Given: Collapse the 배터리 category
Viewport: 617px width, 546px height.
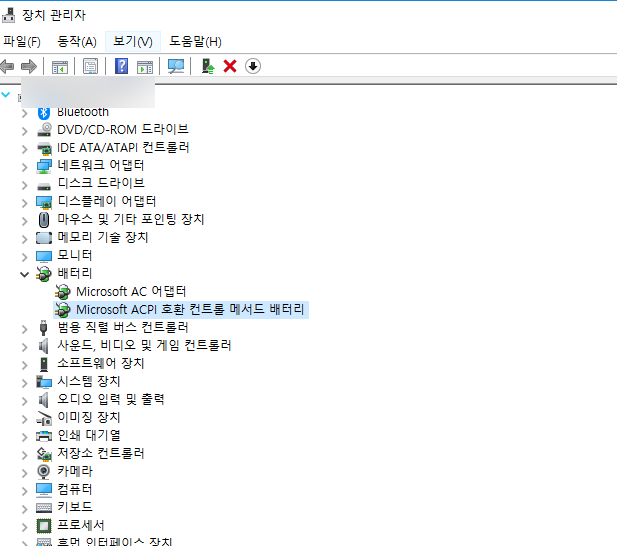Looking at the screenshot, I should tap(24, 274).
